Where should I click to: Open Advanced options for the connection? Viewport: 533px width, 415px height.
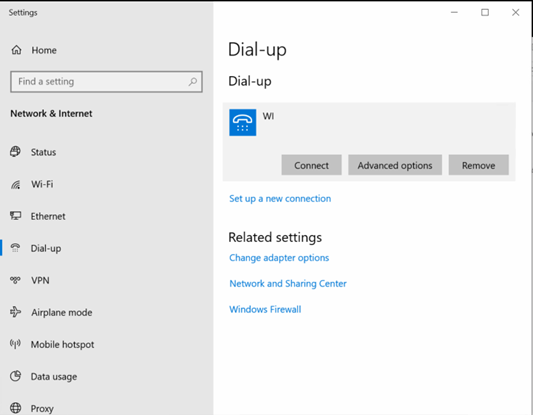395,165
